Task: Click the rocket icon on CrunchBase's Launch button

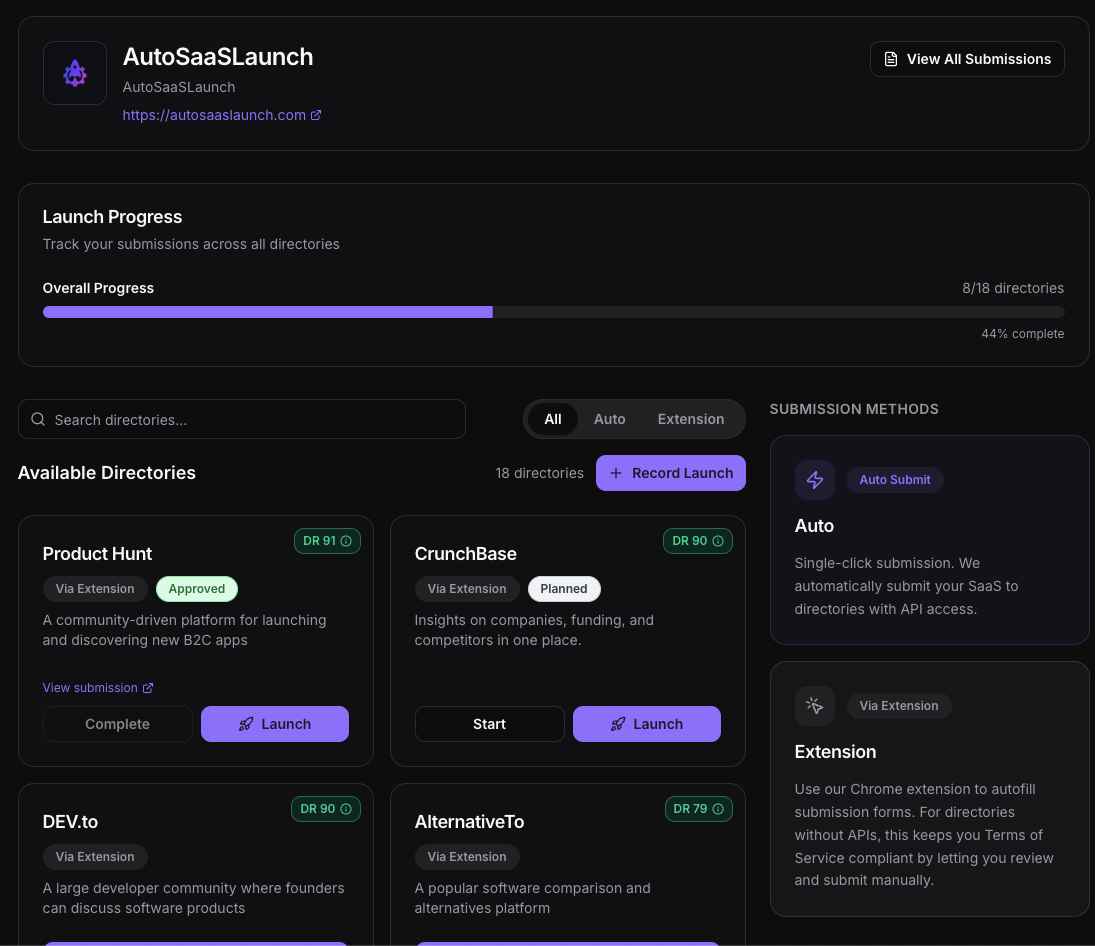Action: (x=618, y=723)
